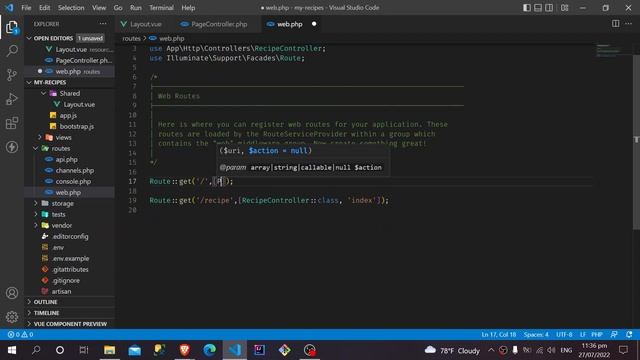Collapse the MY-RECIPES project section
Viewport: 640px width, 360px height.
[29, 82]
